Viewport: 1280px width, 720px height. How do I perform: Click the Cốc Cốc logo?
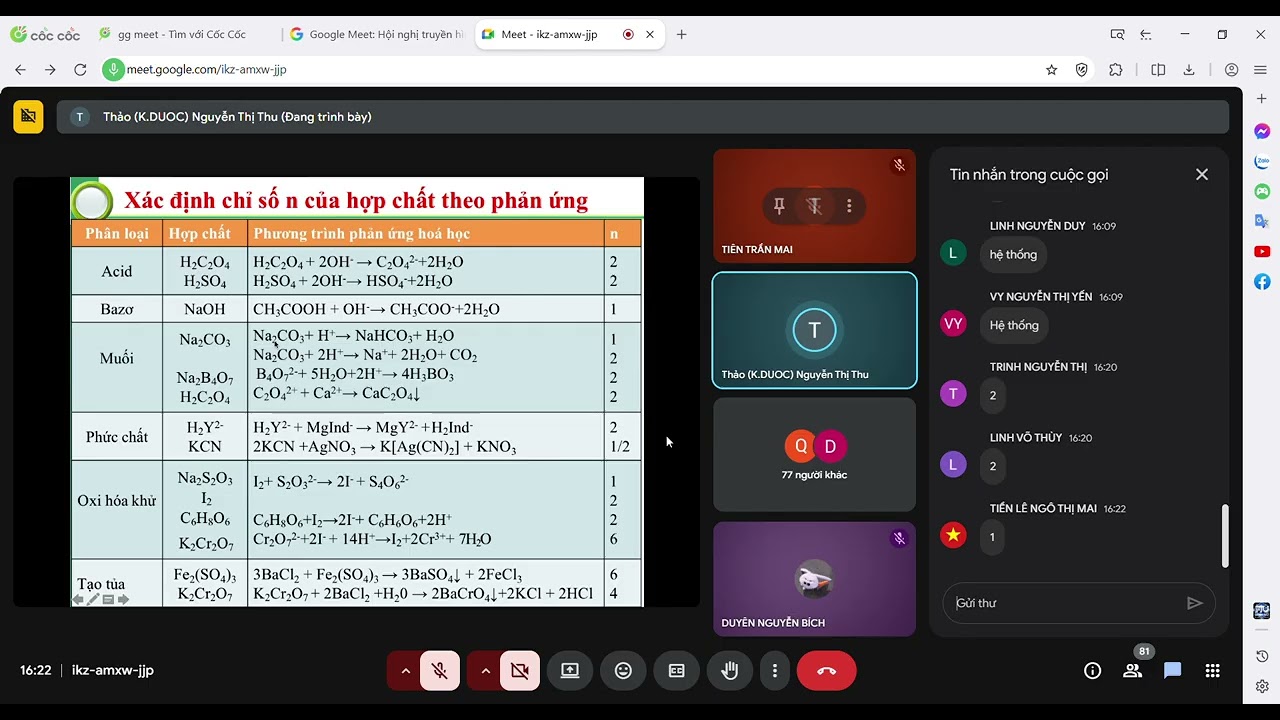pyautogui.click(x=45, y=34)
